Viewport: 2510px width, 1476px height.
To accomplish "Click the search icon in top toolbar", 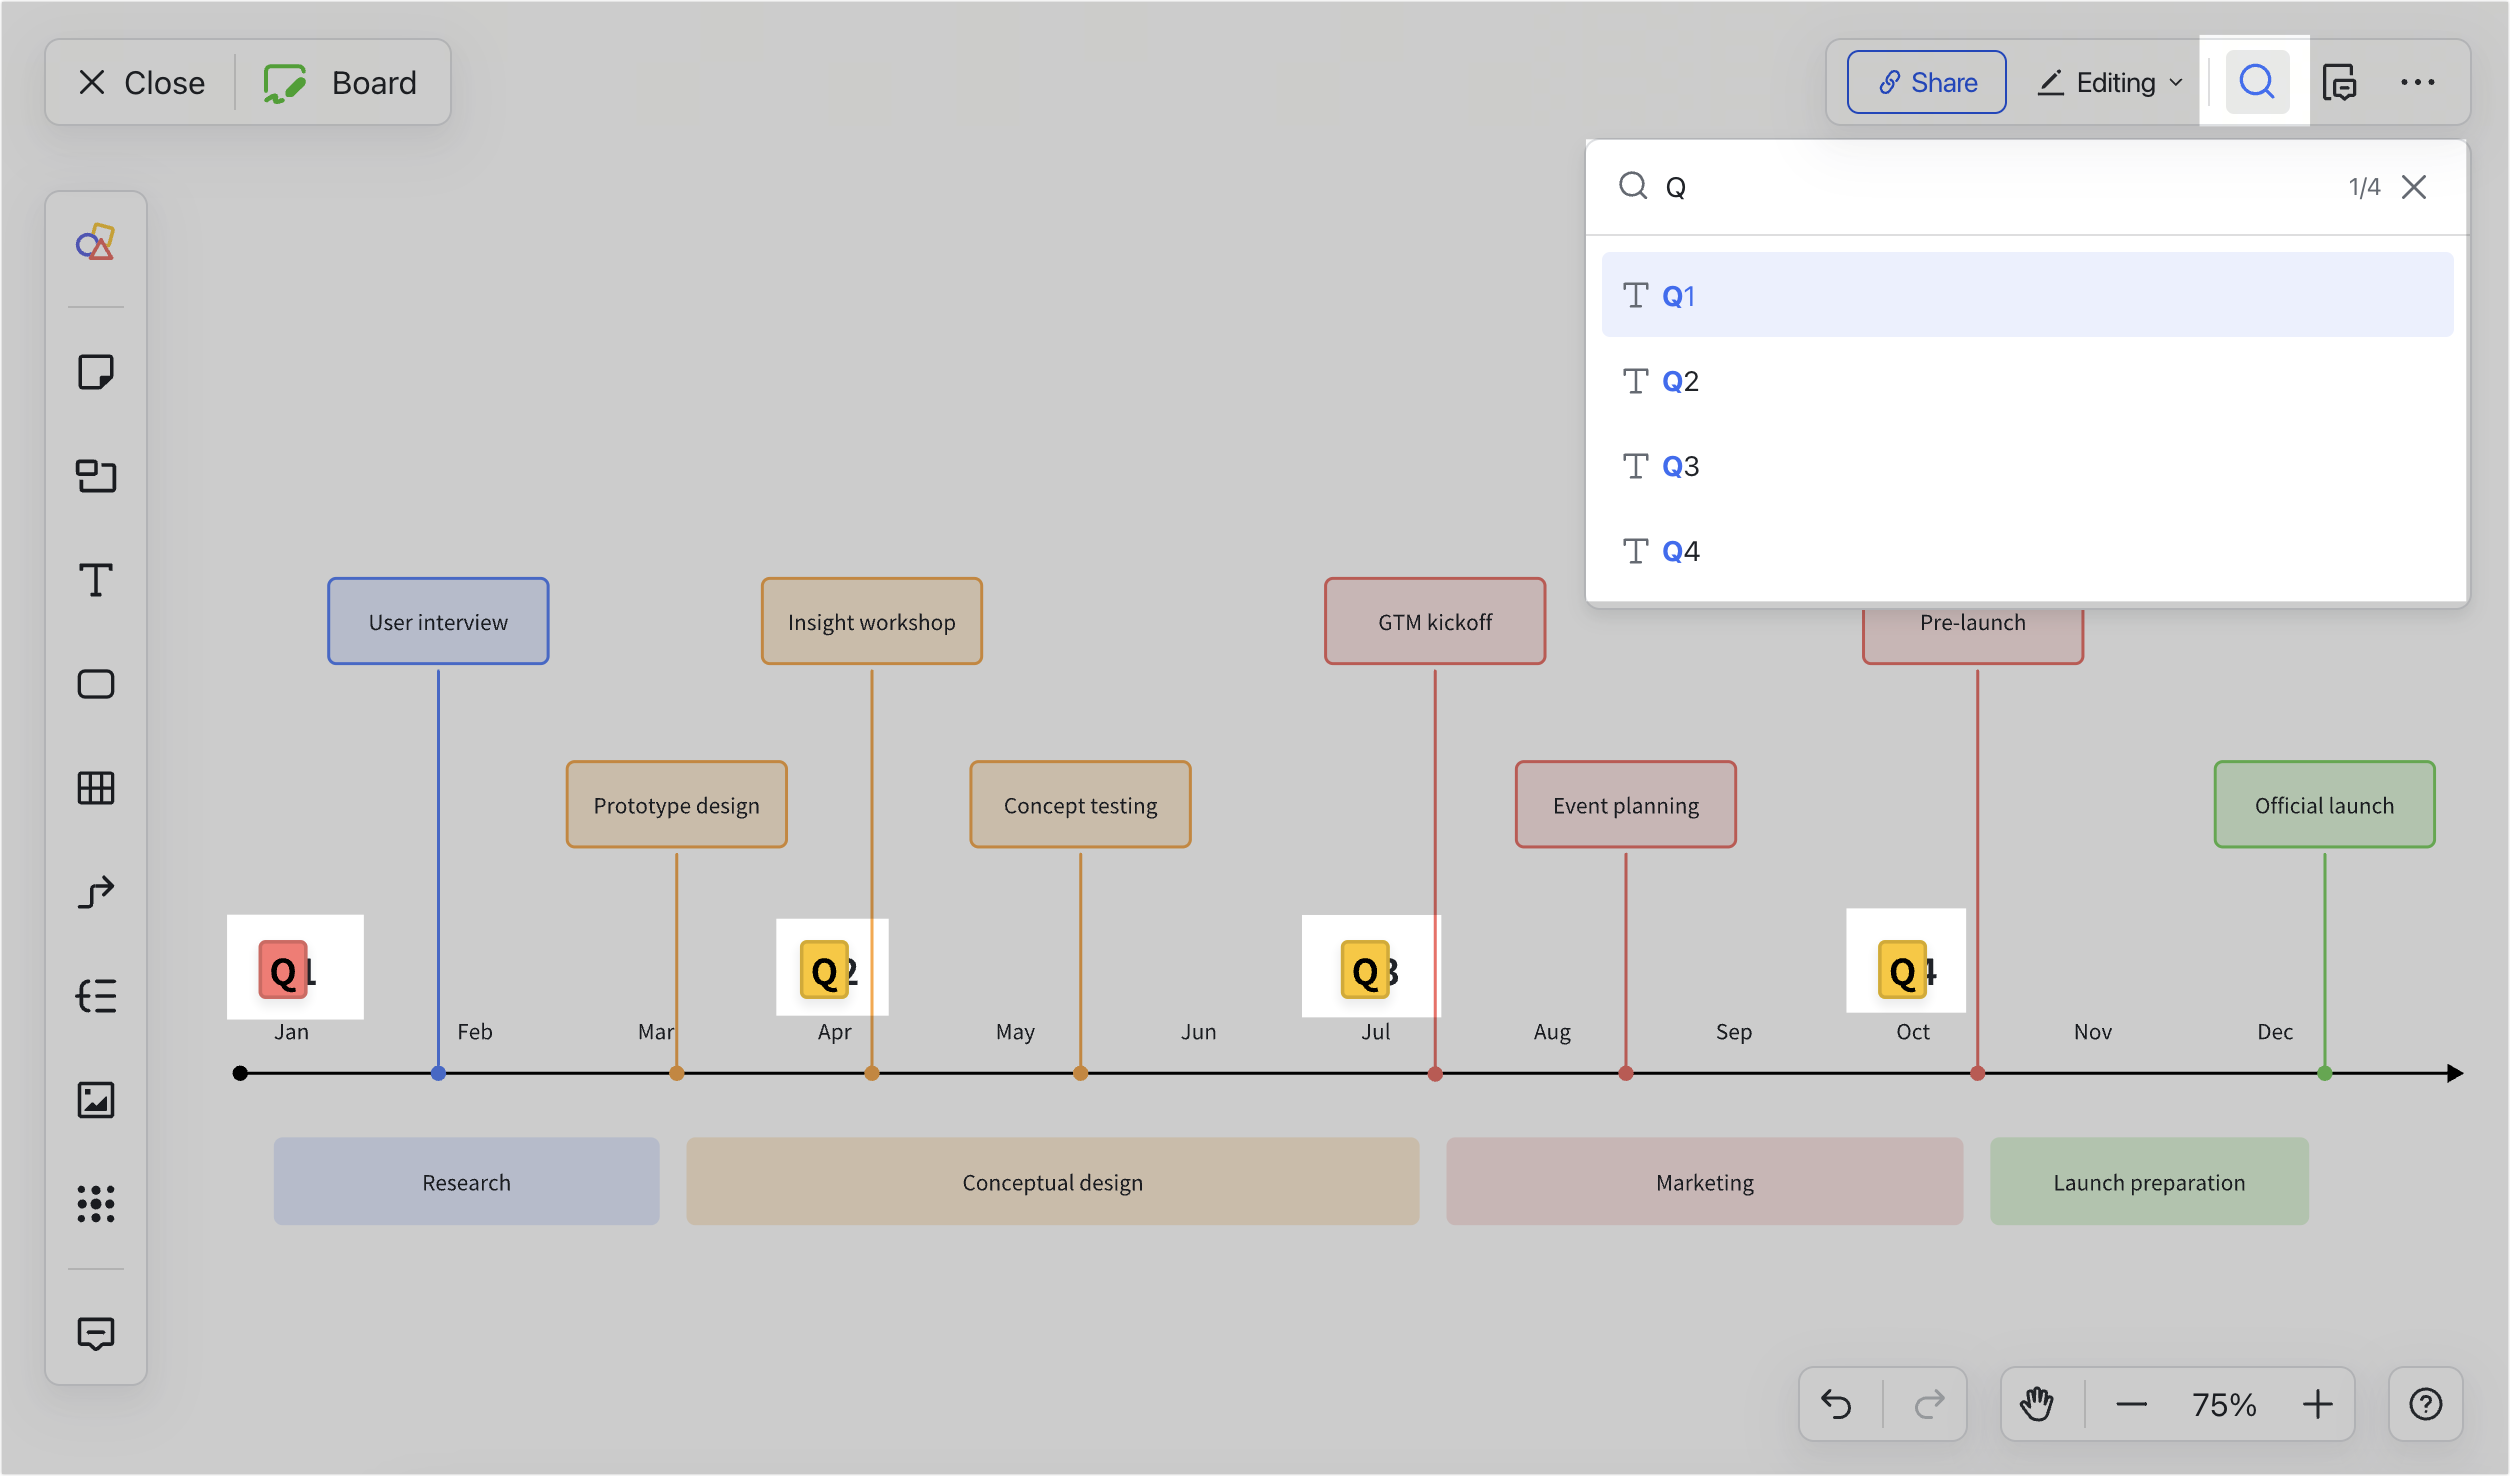I will pyautogui.click(x=2257, y=82).
